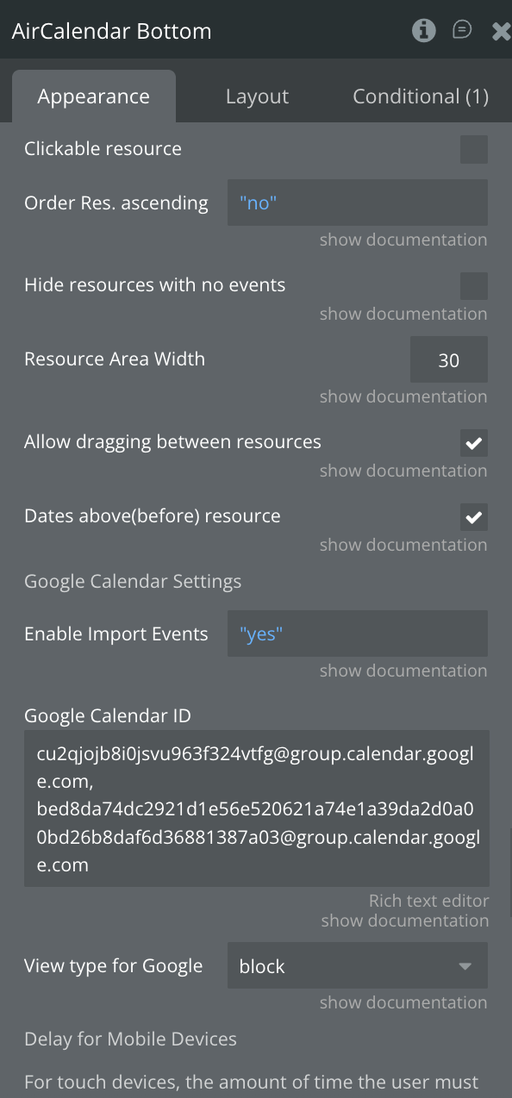Open View type for Google dropdown
This screenshot has height=1098, width=512.
(357, 966)
